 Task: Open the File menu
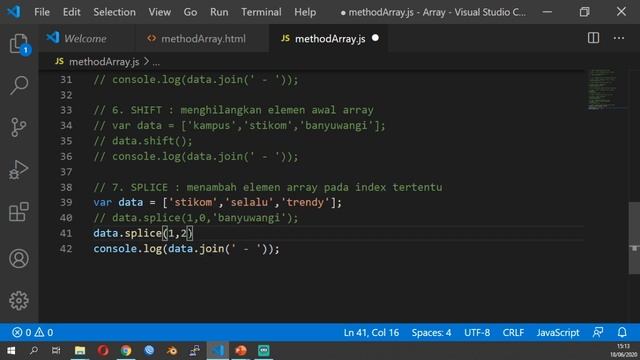click(42, 12)
